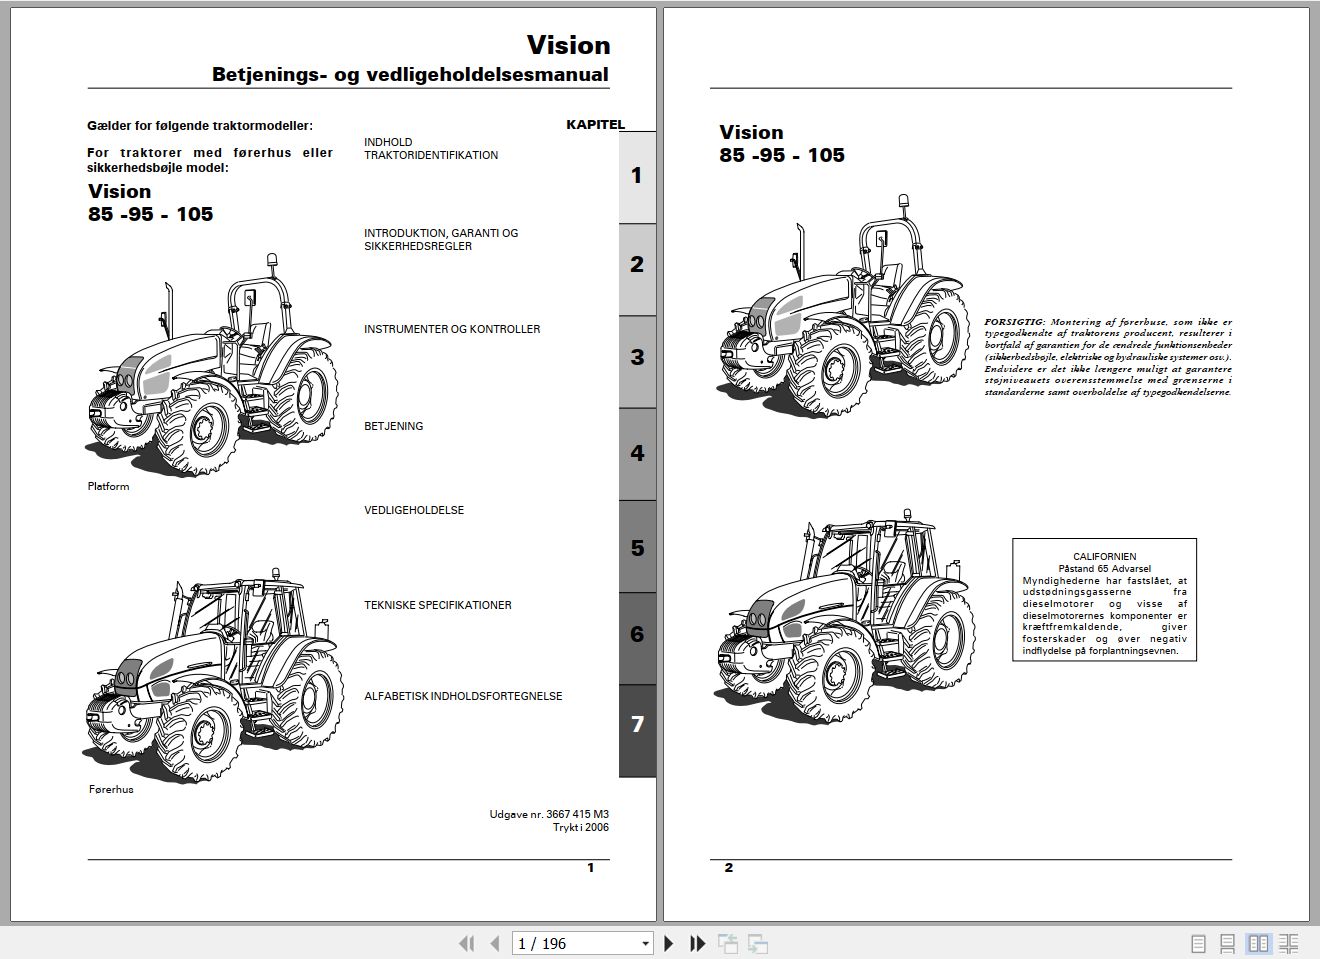Go to the previous page
Image resolution: width=1320 pixels, height=959 pixels.
click(x=494, y=943)
